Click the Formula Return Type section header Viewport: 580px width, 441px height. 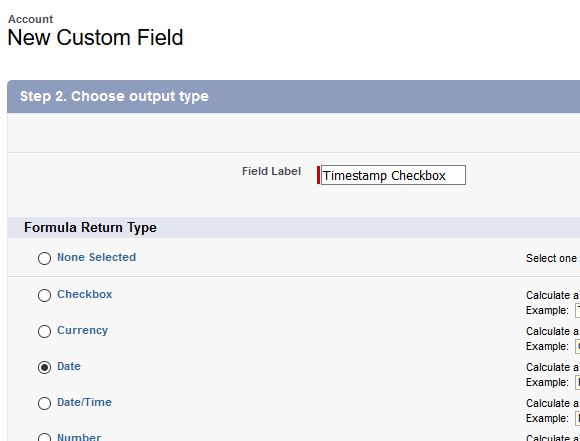[90, 227]
